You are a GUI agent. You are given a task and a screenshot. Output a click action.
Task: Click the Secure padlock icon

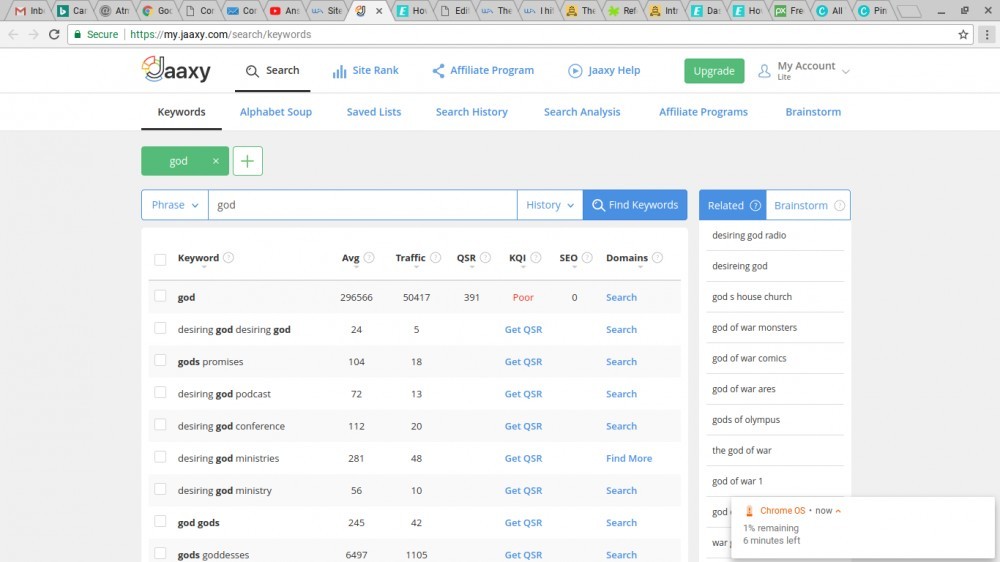pyautogui.click(x=77, y=34)
